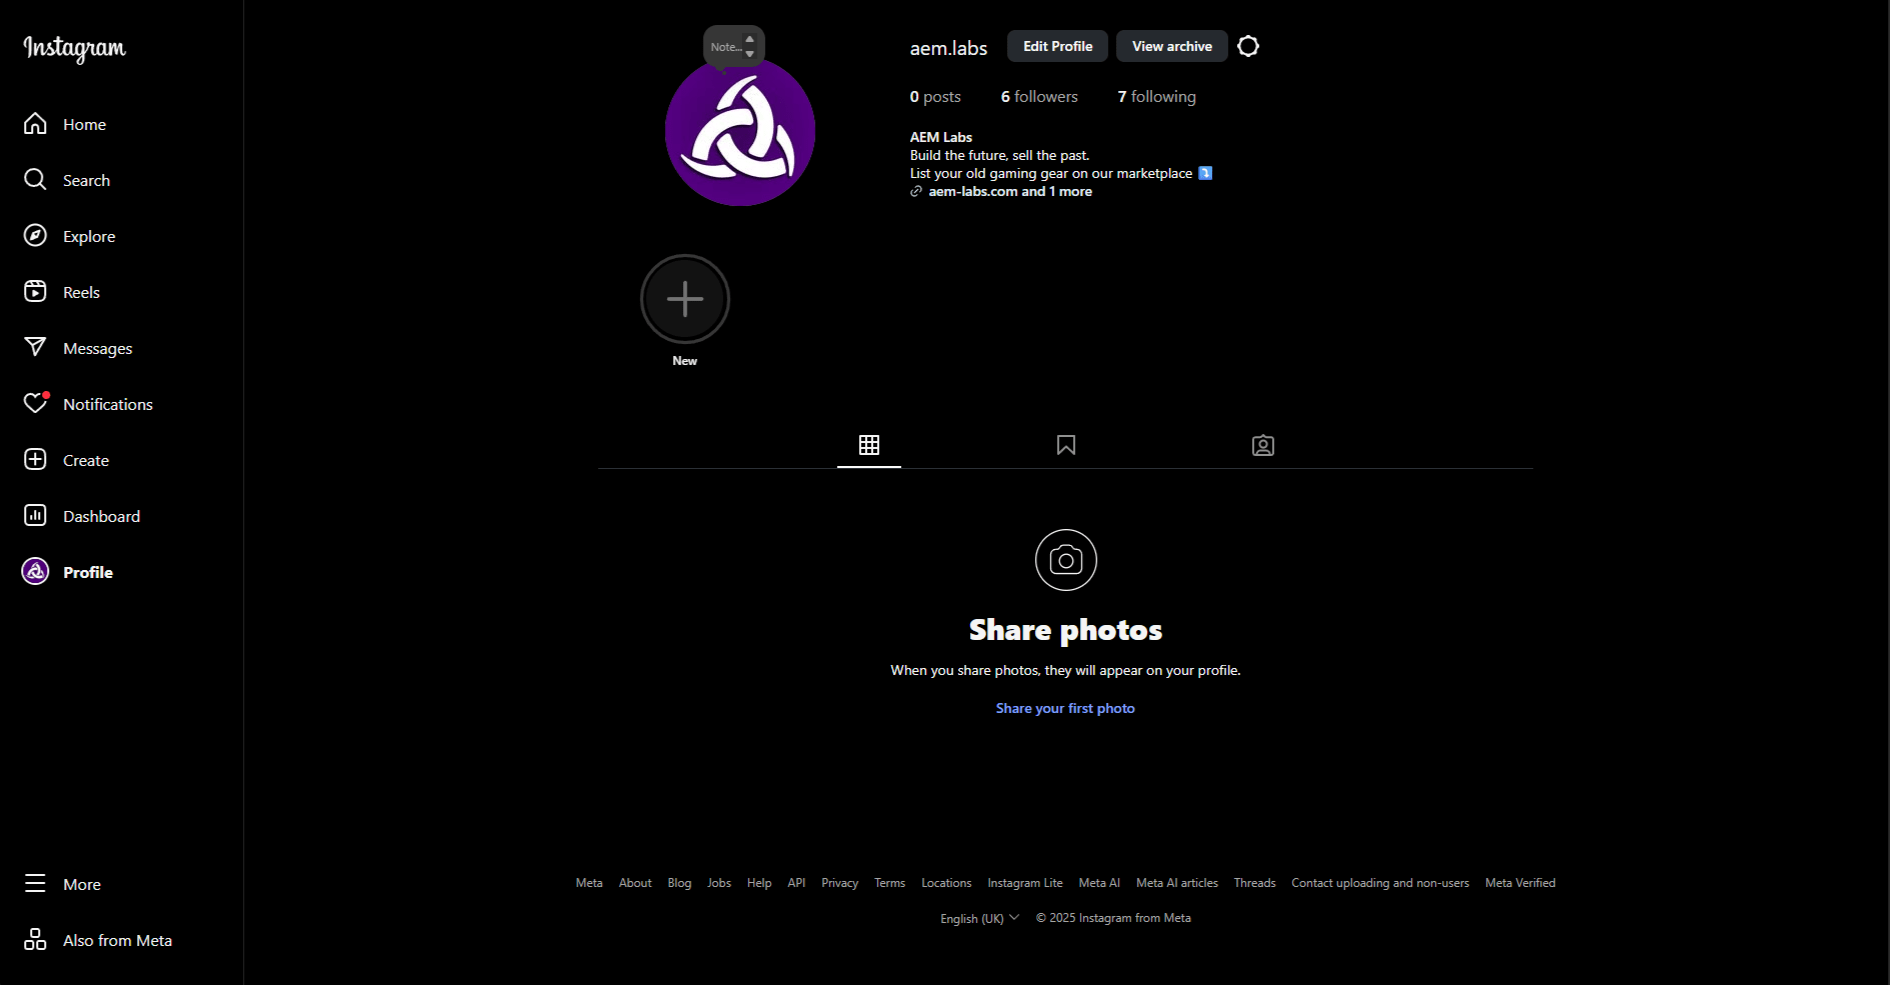Click Notifications label in sidebar
Viewport: 1890px width, 985px height.
pyautogui.click(x=108, y=404)
